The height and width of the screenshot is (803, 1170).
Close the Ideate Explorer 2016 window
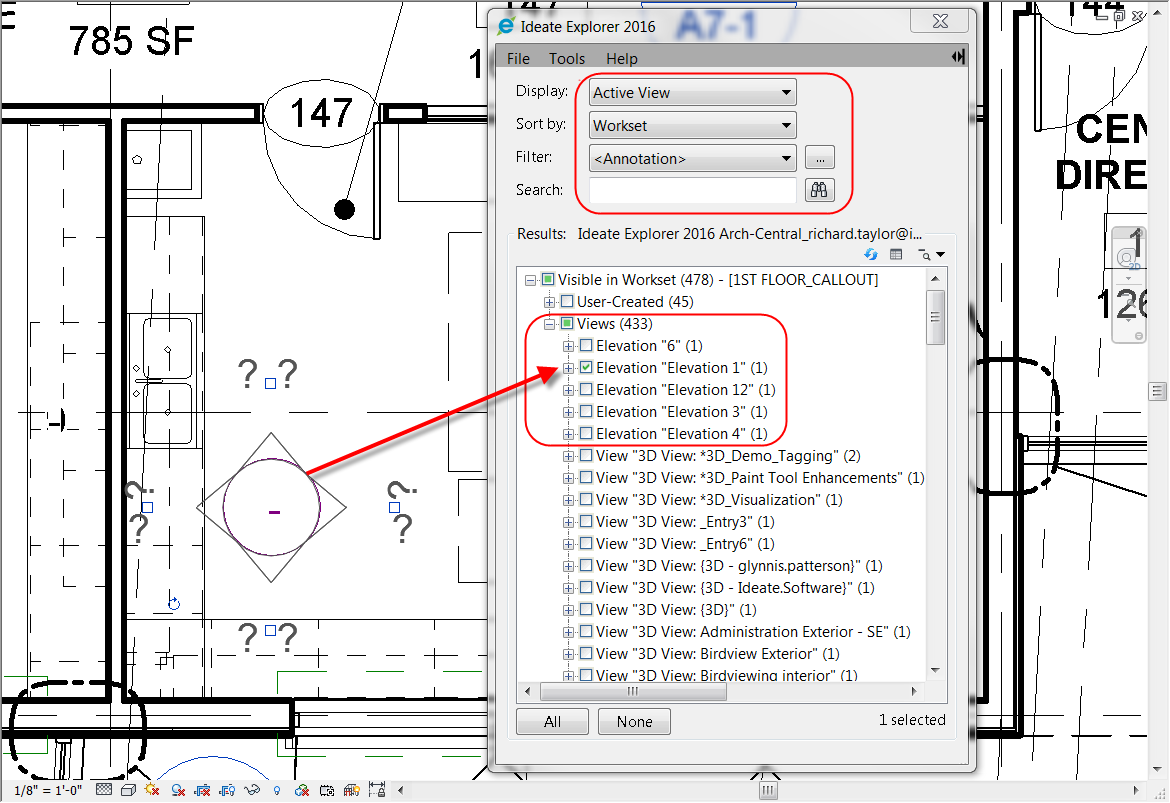coord(940,21)
